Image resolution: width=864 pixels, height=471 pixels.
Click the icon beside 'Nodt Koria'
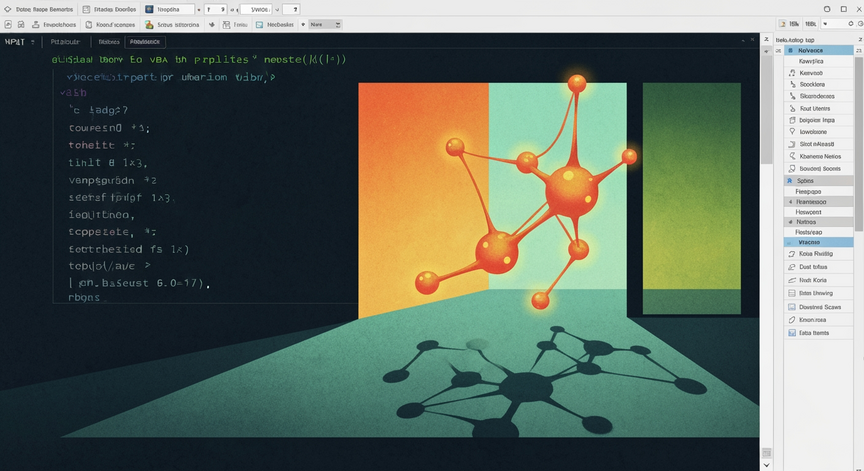tap(792, 280)
